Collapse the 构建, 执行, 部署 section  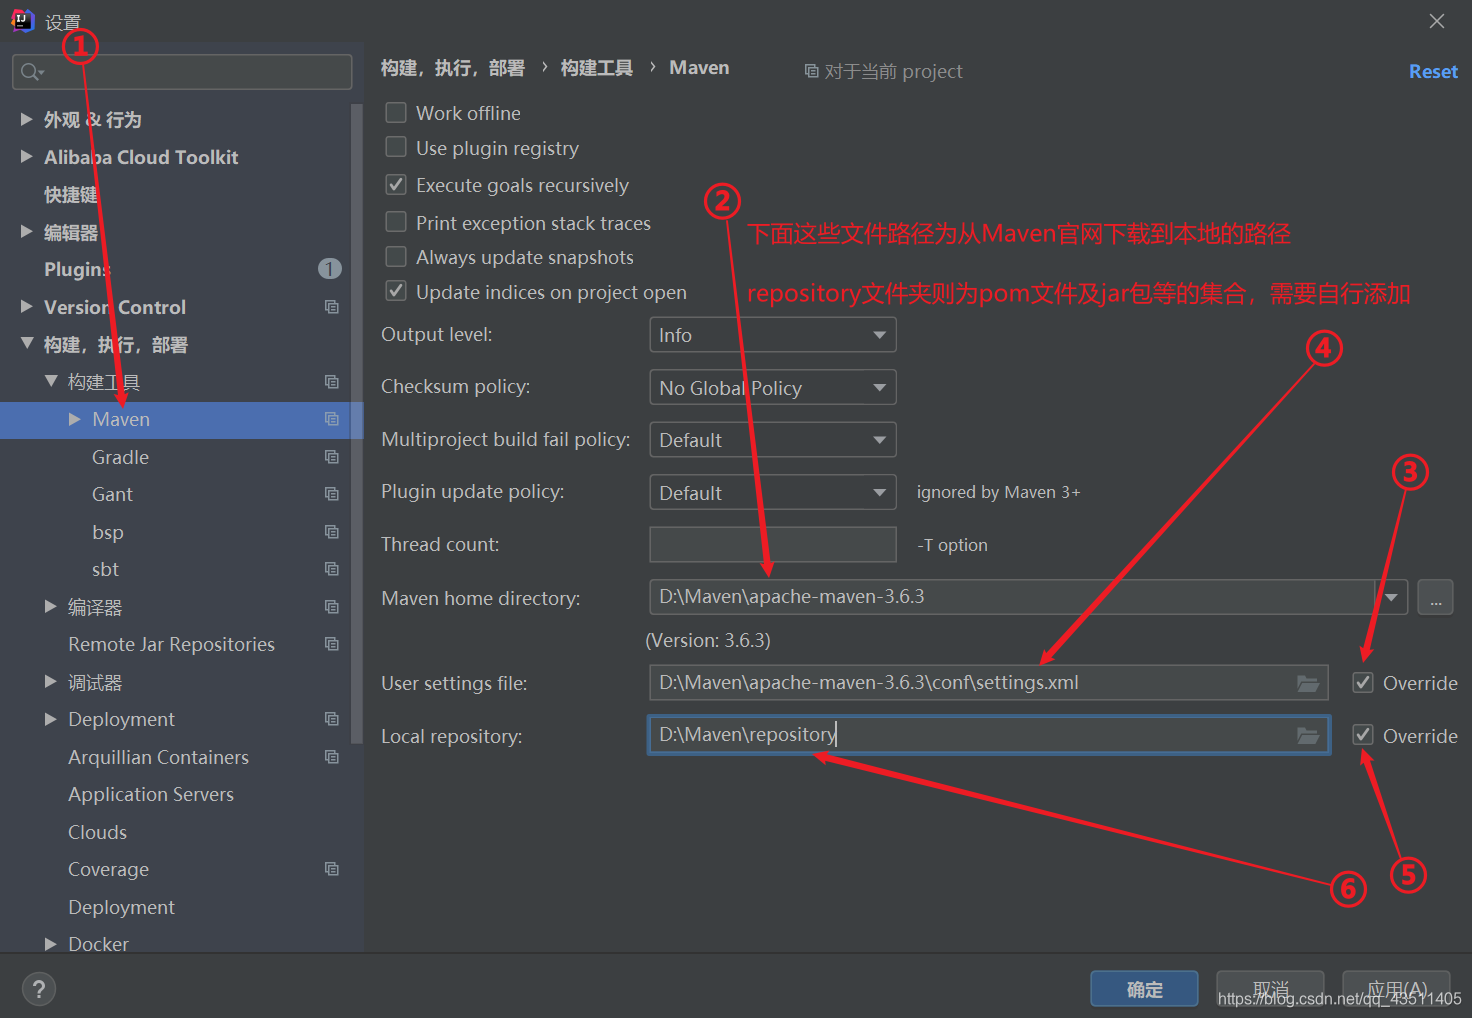point(27,344)
